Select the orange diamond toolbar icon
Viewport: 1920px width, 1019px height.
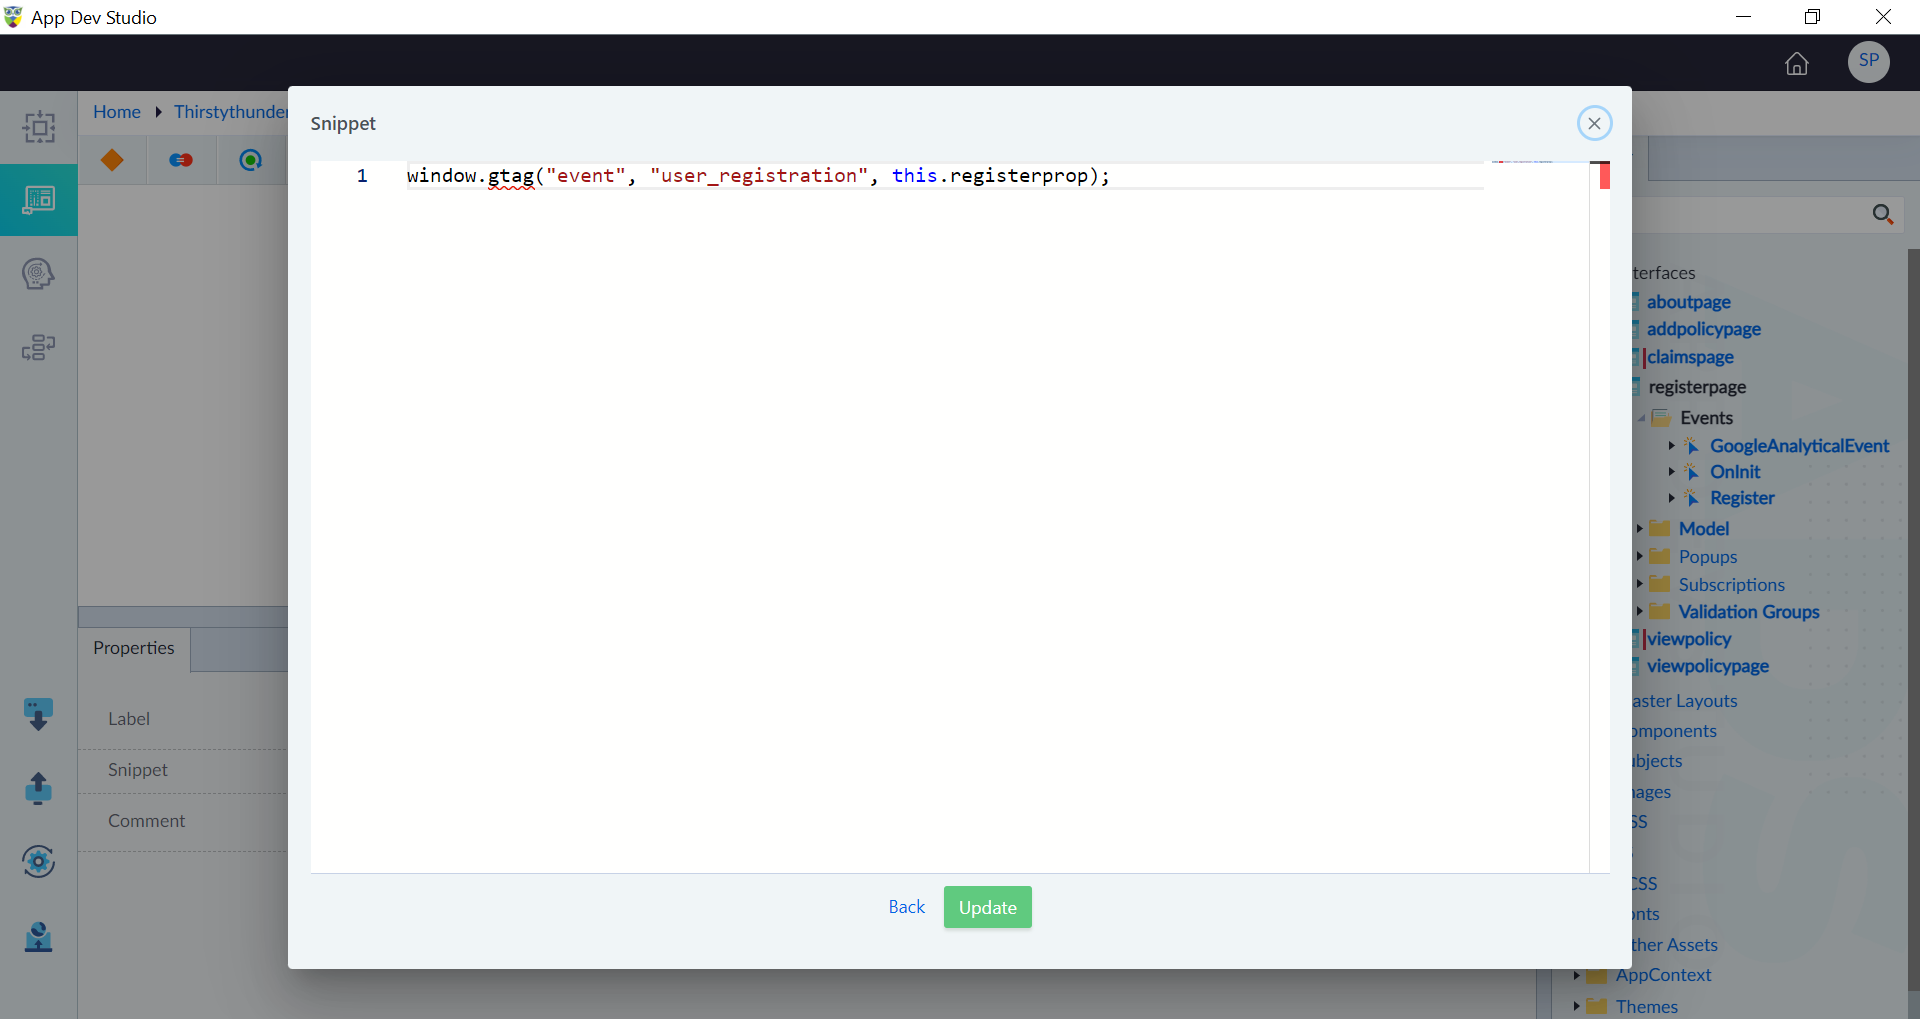tap(112, 160)
